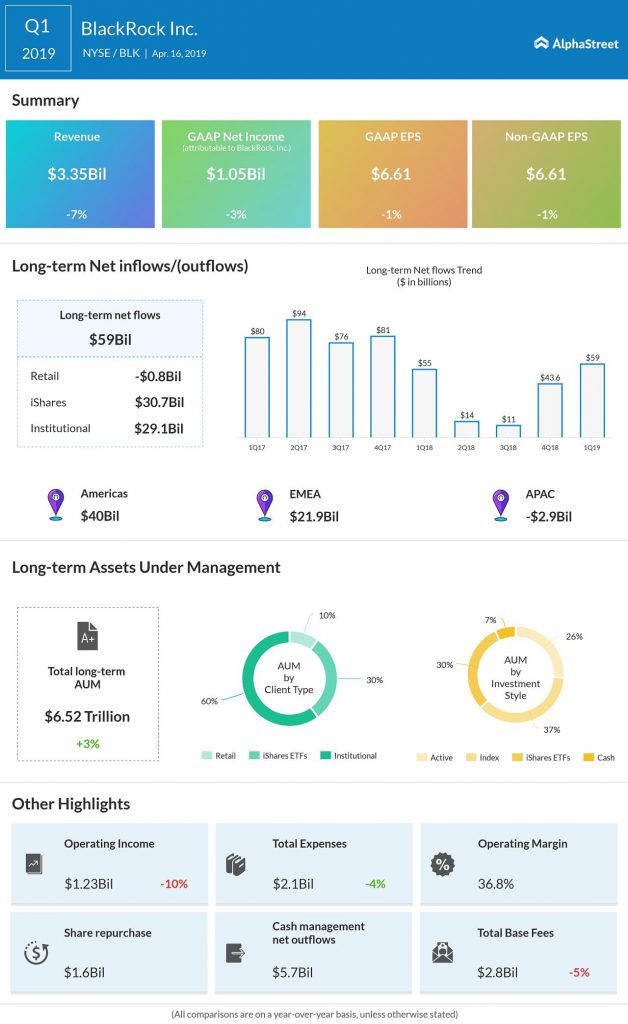Click the $6.52 Trillion AUM value
Image resolution: width=628 pixels, height=1024 pixels.
pos(87,716)
